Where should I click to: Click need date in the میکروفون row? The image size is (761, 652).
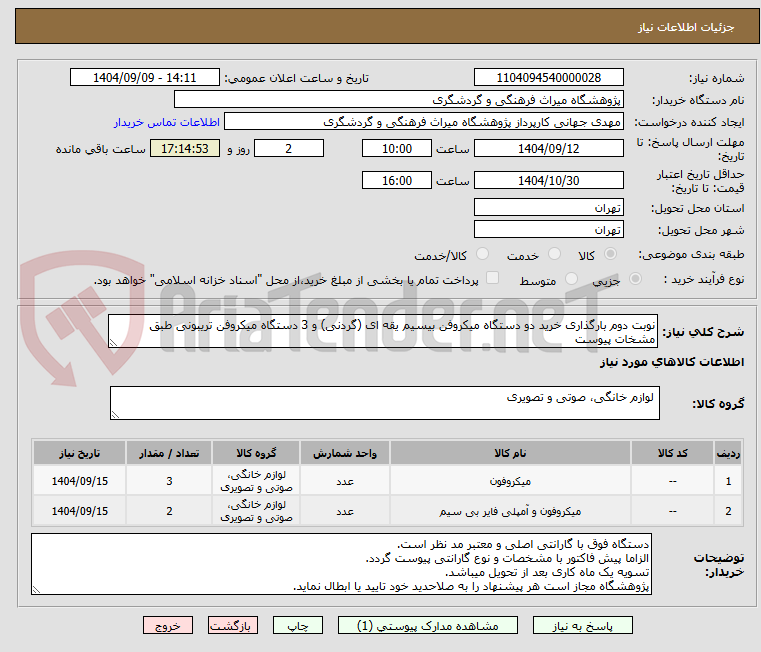coord(80,481)
